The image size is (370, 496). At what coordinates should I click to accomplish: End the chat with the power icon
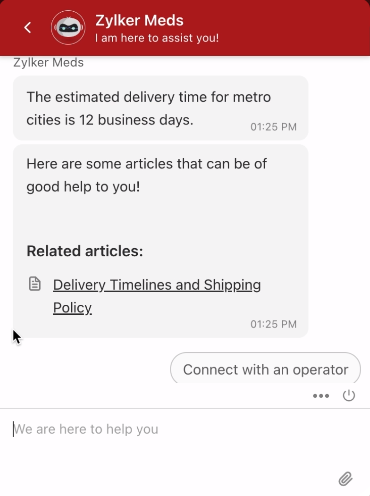click(349, 396)
